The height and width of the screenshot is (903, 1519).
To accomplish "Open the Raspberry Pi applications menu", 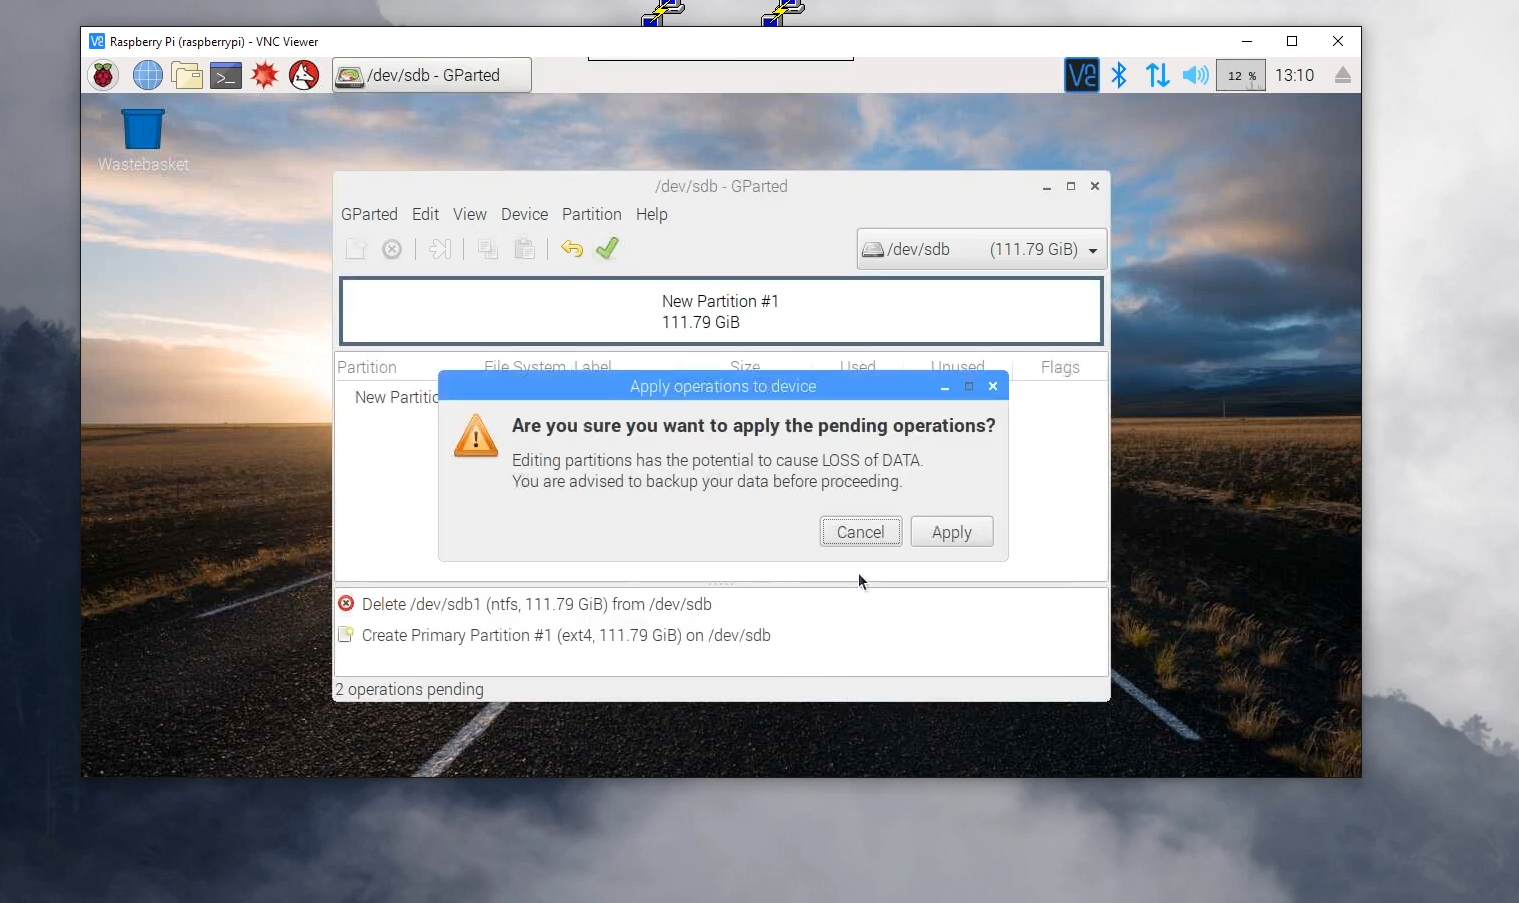I will [103, 75].
